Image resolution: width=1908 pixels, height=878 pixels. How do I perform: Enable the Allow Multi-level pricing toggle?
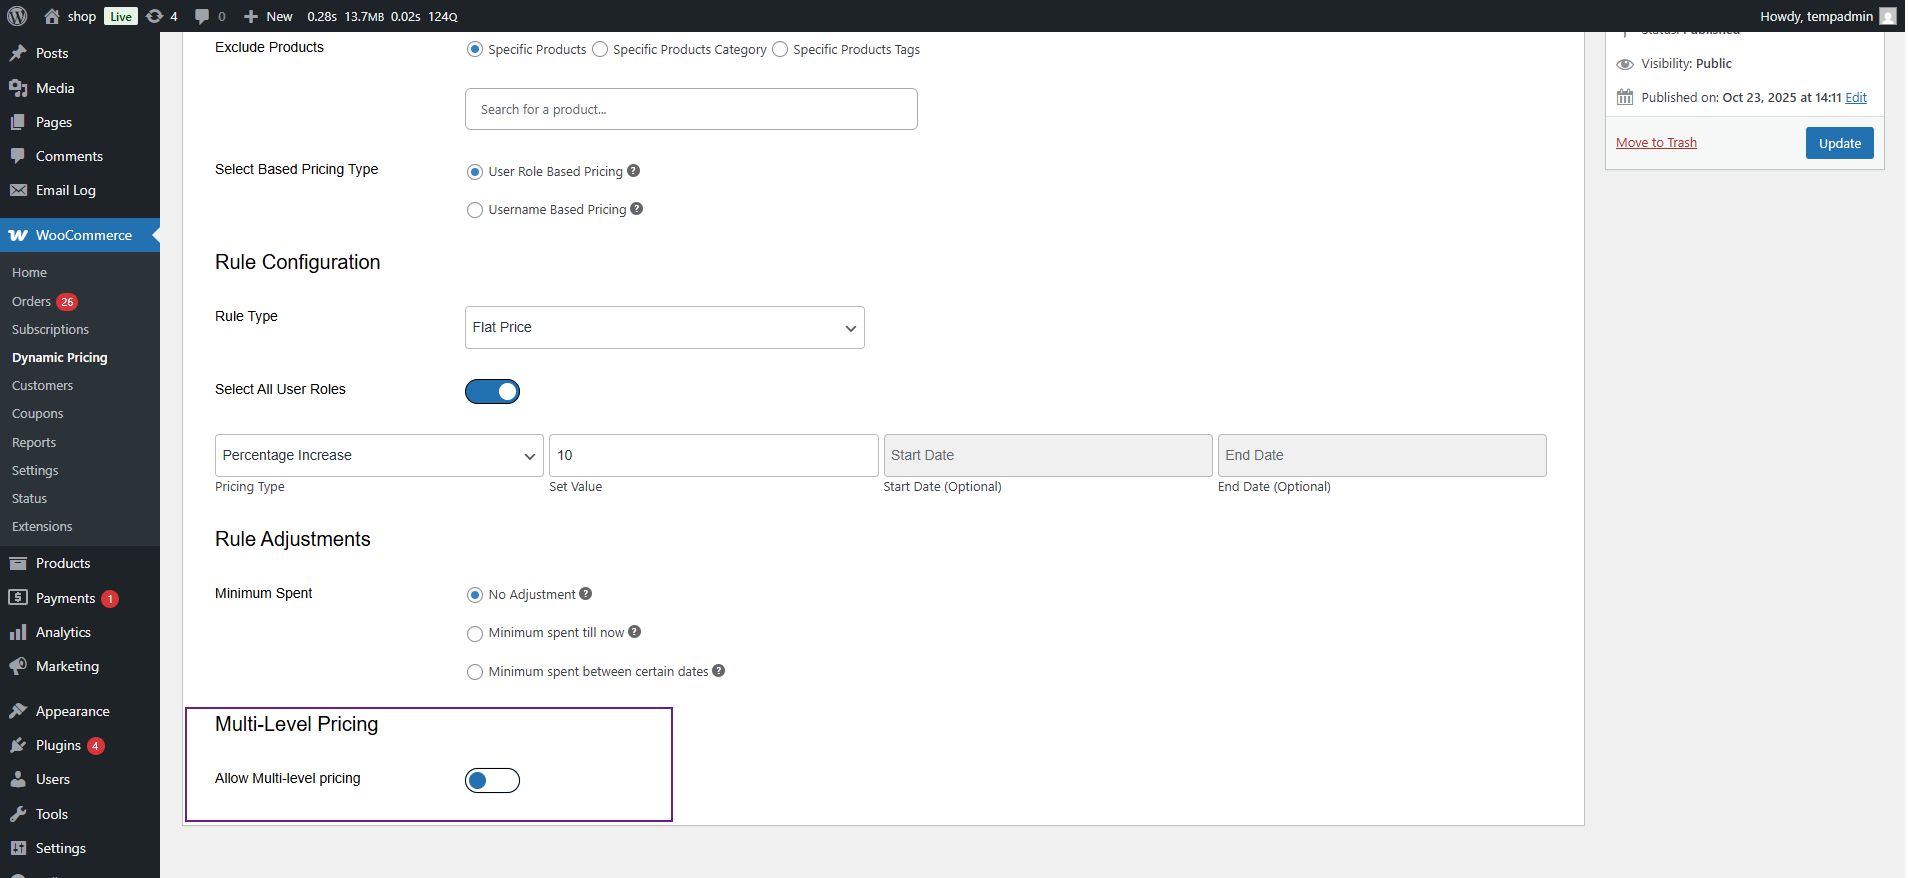pyautogui.click(x=492, y=780)
